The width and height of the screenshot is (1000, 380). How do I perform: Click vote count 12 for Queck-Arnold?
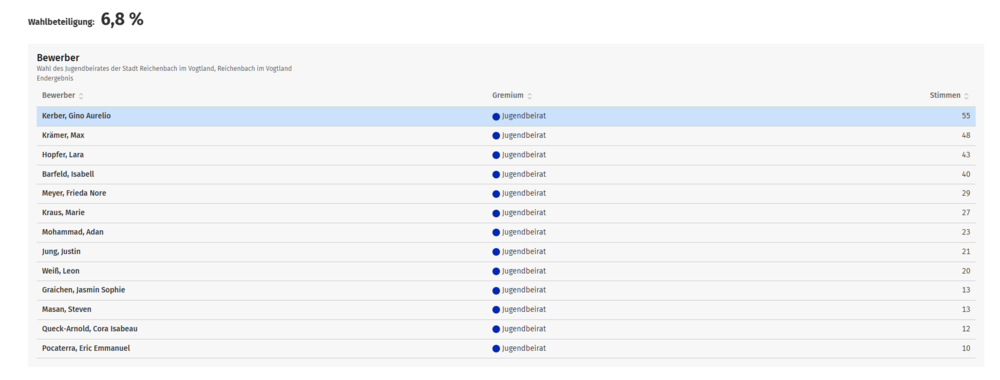[966, 329]
